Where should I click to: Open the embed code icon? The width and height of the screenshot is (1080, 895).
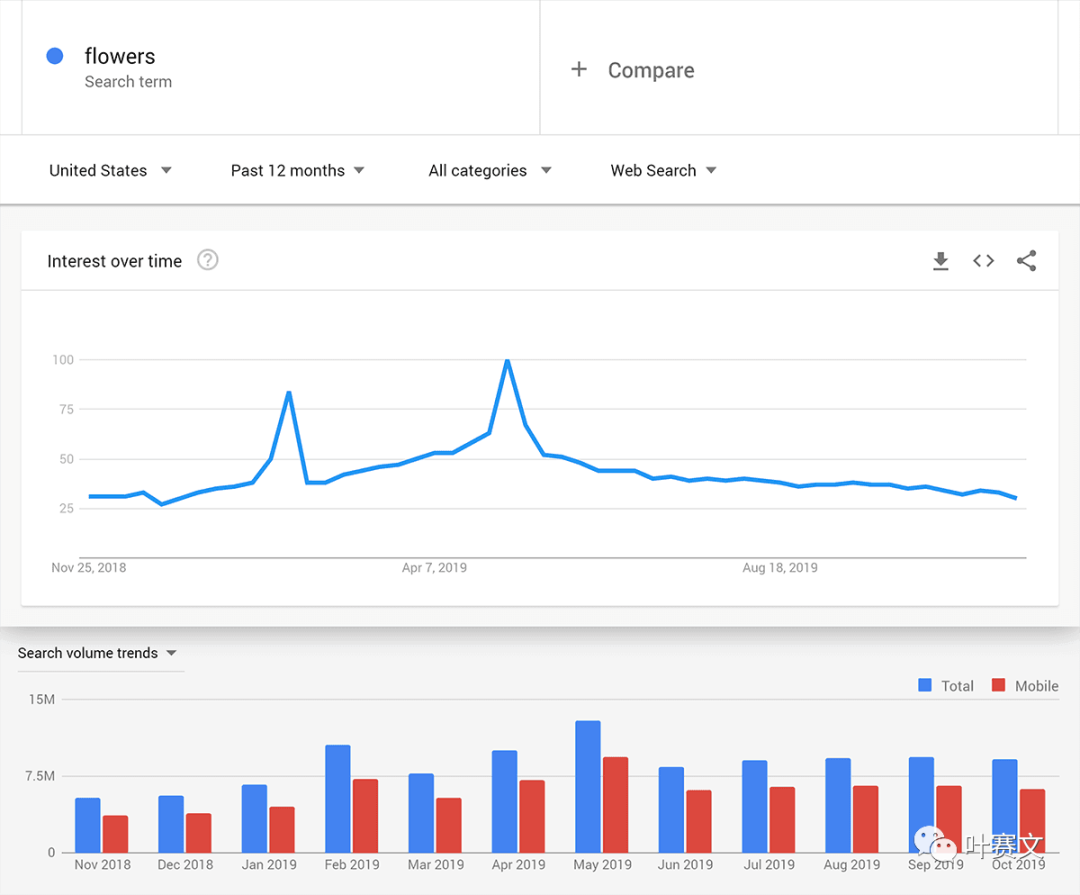[984, 260]
